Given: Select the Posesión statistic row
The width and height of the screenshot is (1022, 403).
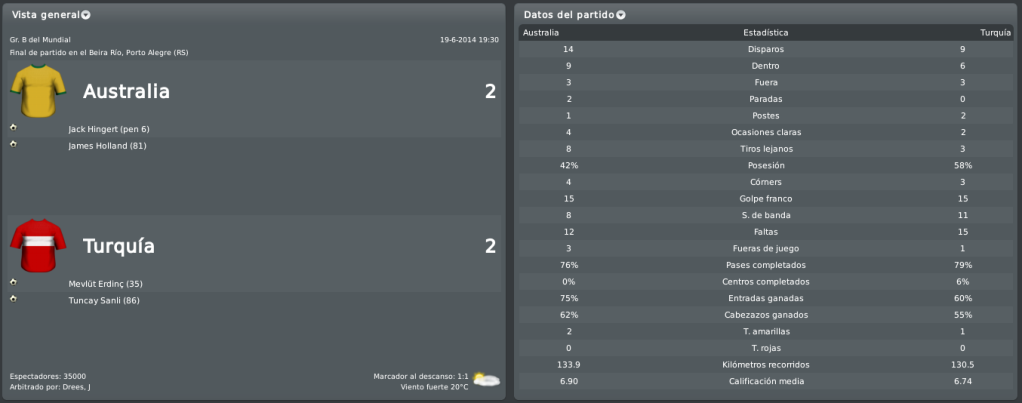Looking at the screenshot, I should click(x=766, y=166).
